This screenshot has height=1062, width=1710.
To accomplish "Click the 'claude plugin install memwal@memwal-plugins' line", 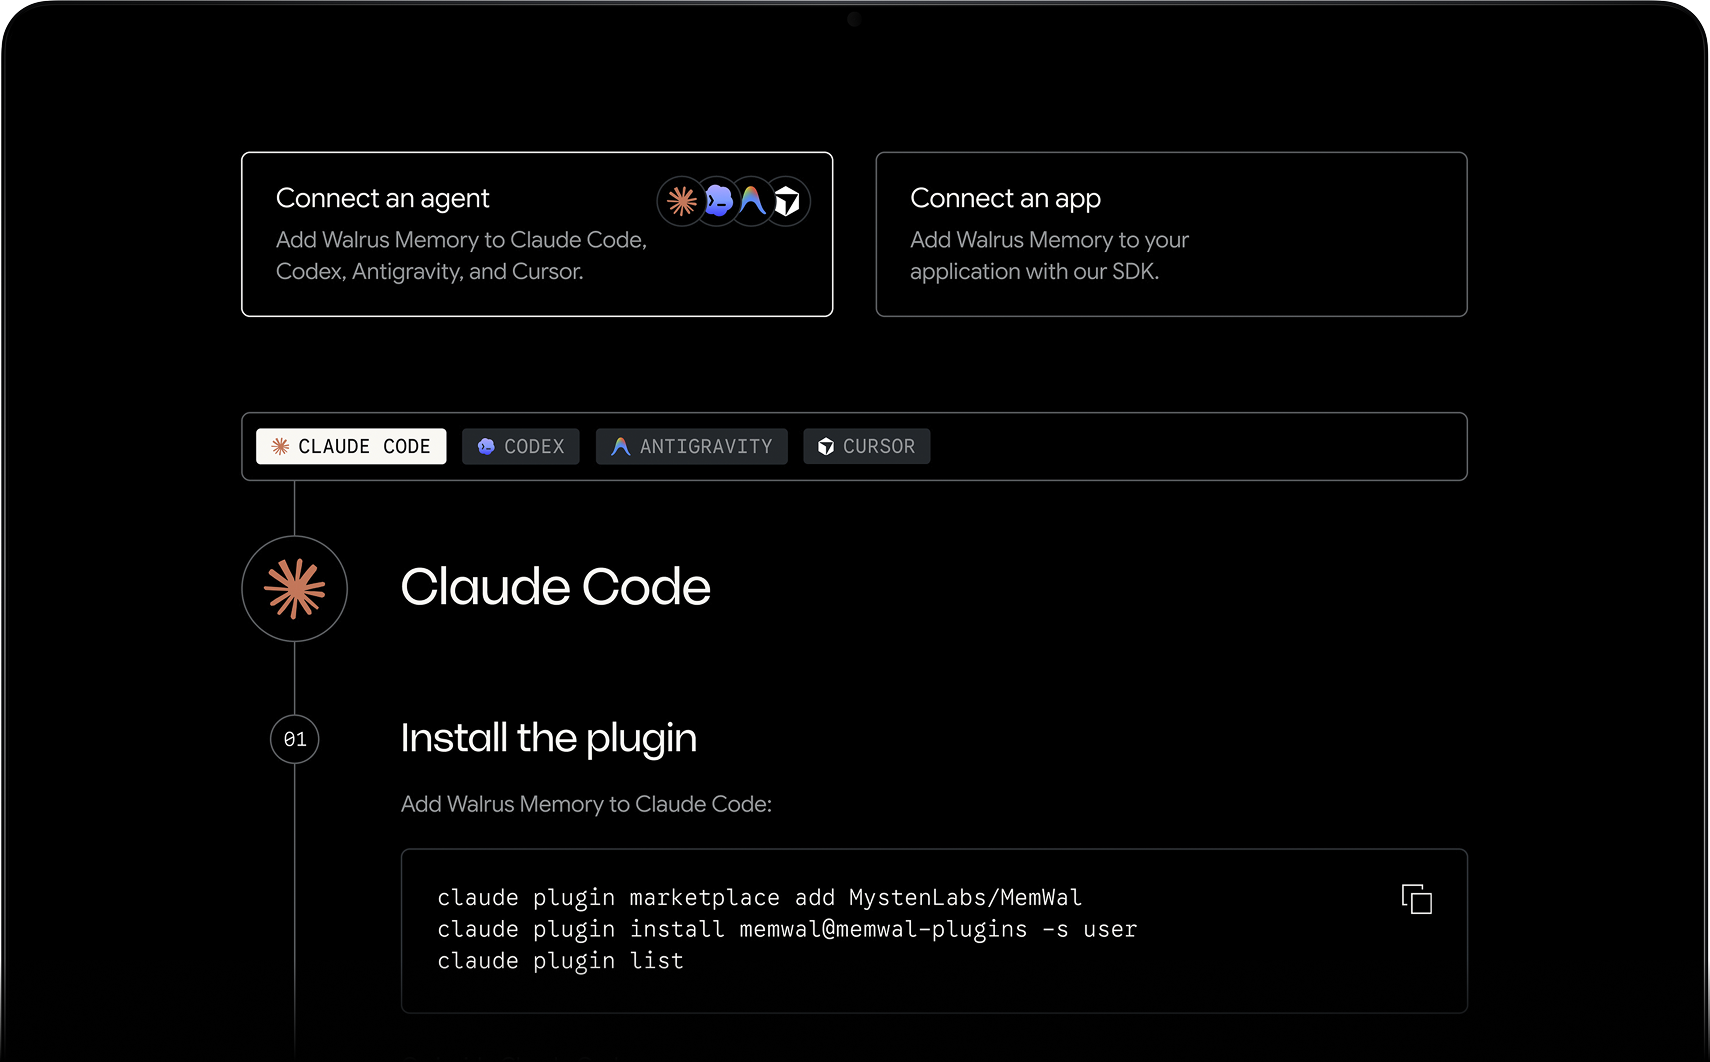I will 787,929.
